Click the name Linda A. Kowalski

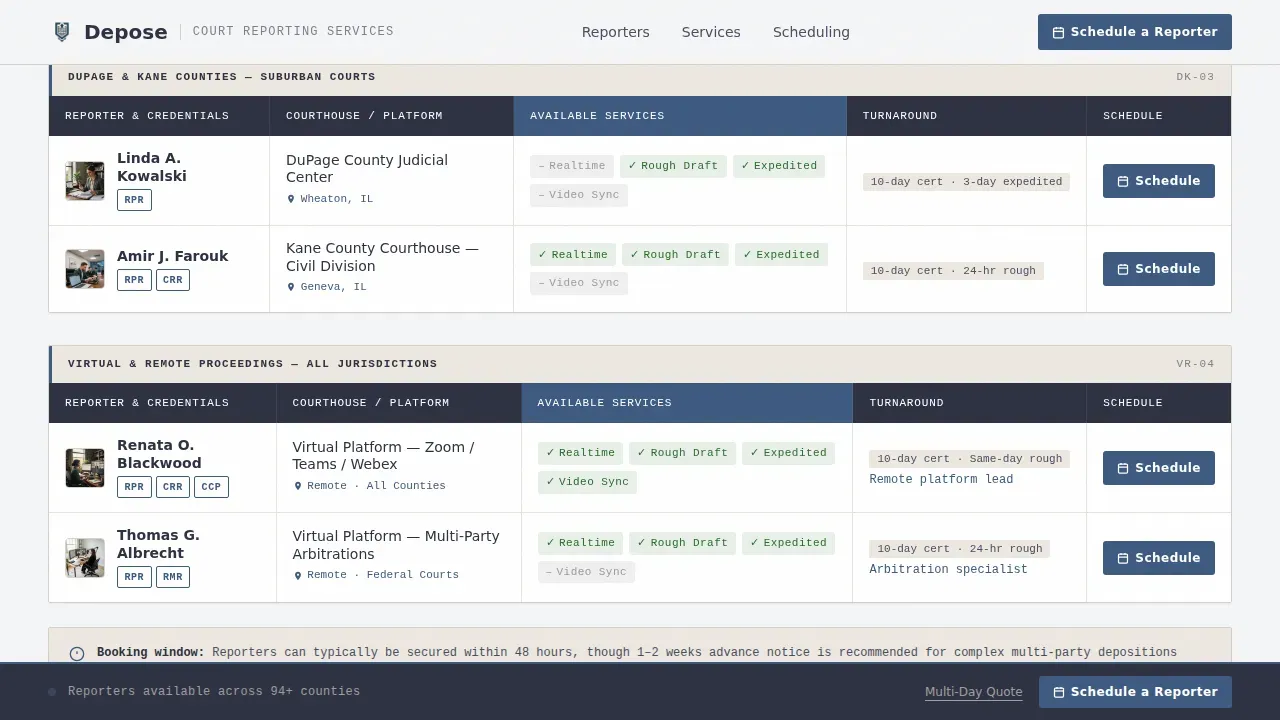pyautogui.click(x=152, y=167)
